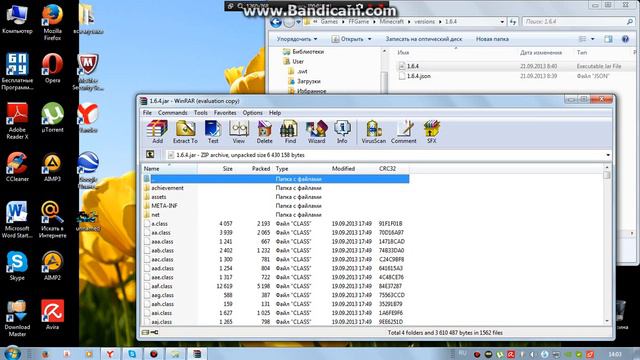This screenshot has width=640, height=360.
Task: Open the View file tool
Action: point(239,132)
